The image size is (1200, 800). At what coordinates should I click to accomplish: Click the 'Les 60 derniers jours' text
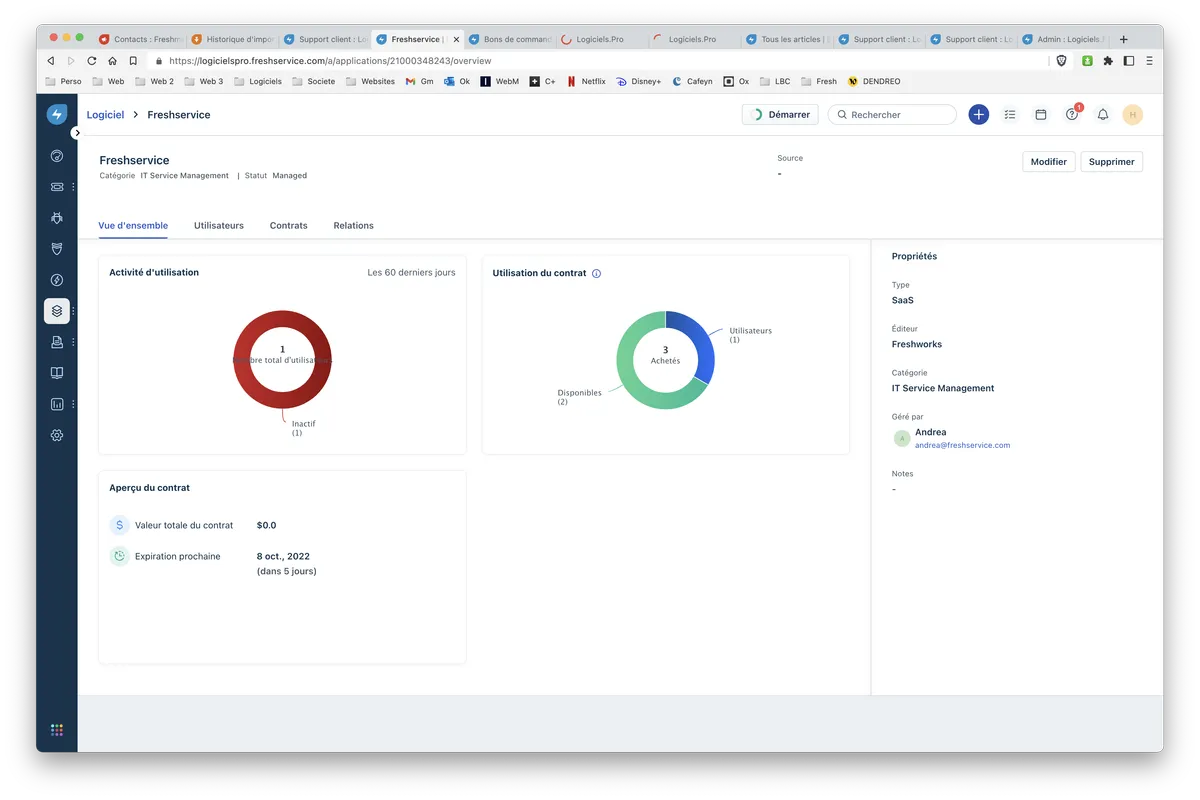coord(411,272)
